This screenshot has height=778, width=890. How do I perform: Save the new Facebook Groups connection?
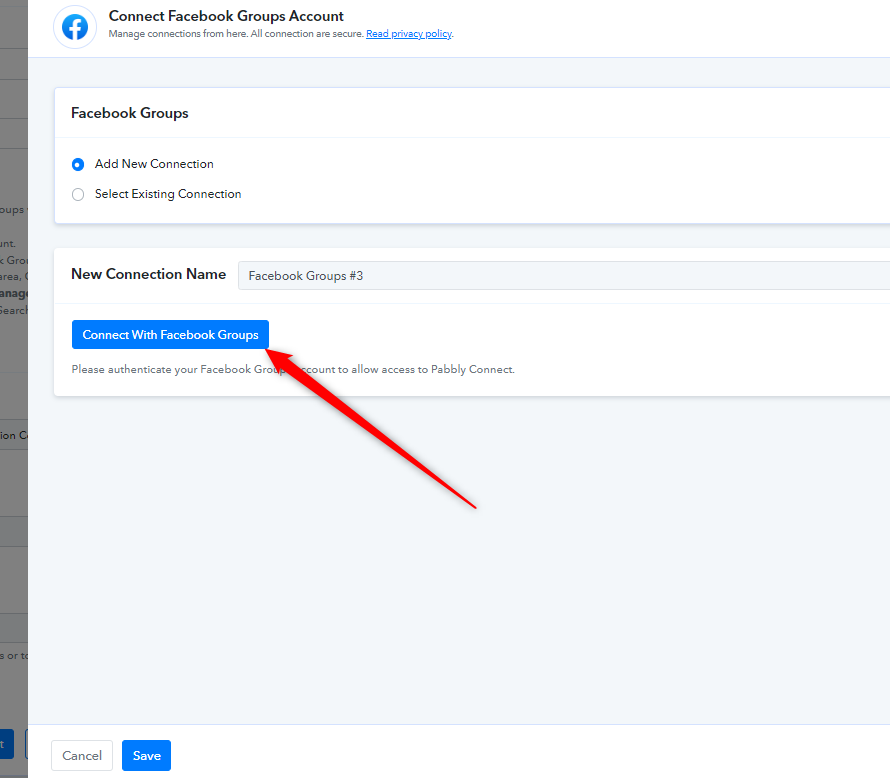tap(146, 755)
